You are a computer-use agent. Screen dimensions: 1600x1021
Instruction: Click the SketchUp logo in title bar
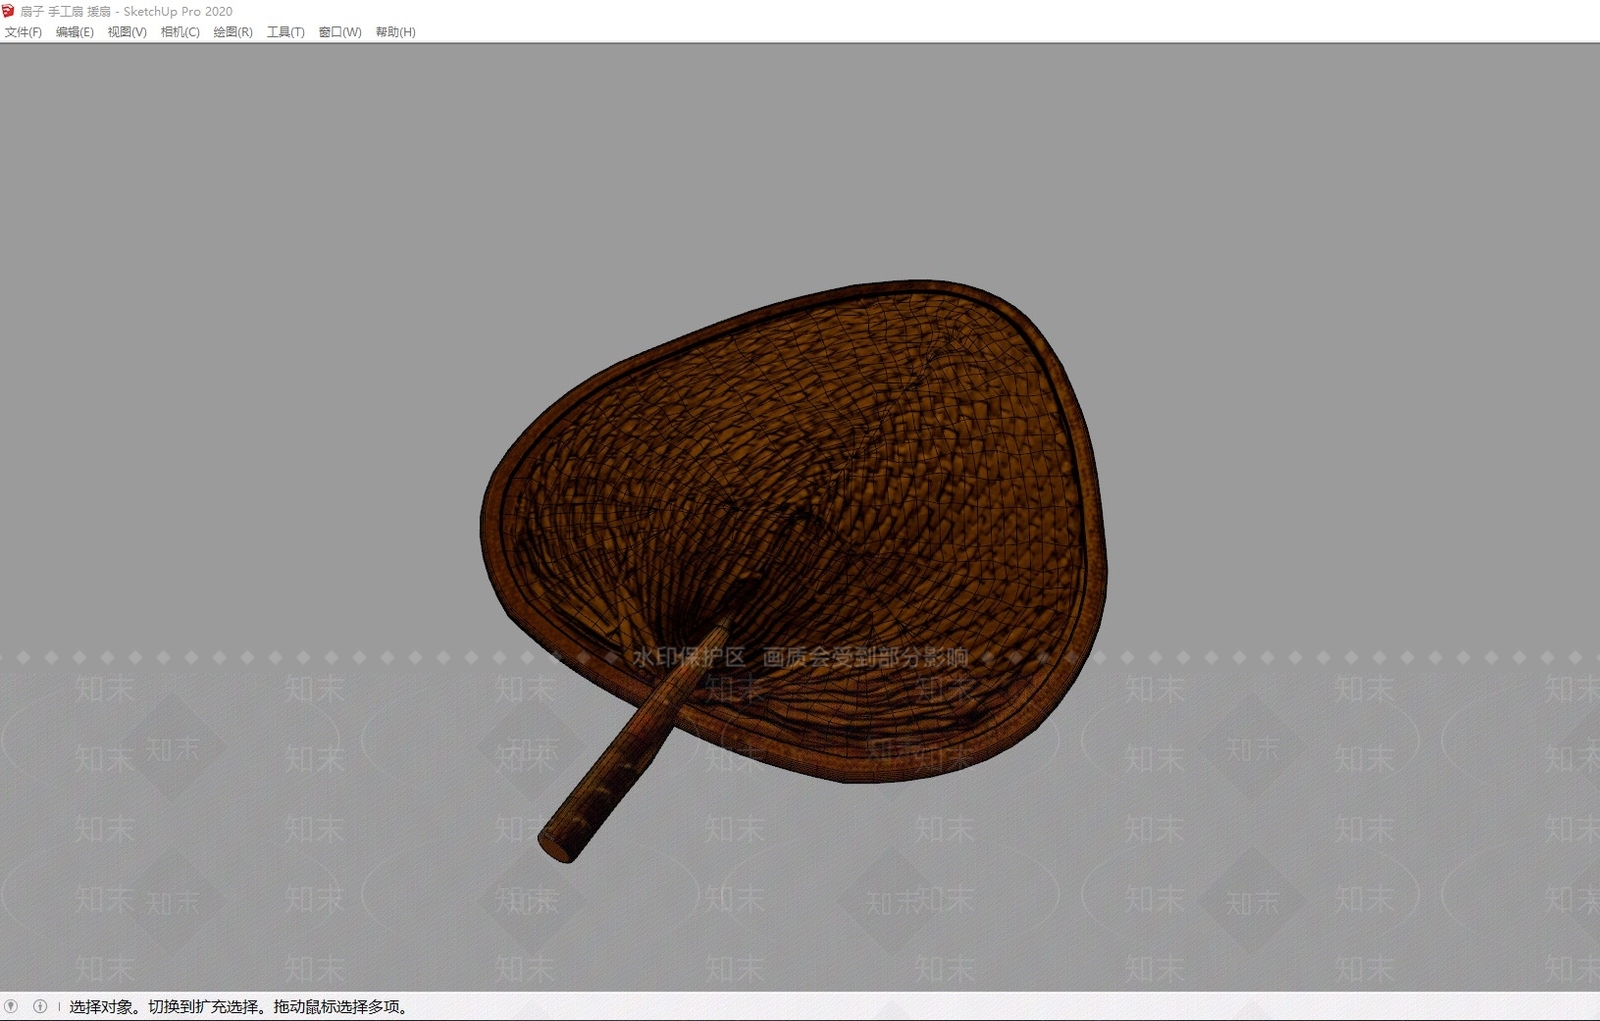coord(9,11)
